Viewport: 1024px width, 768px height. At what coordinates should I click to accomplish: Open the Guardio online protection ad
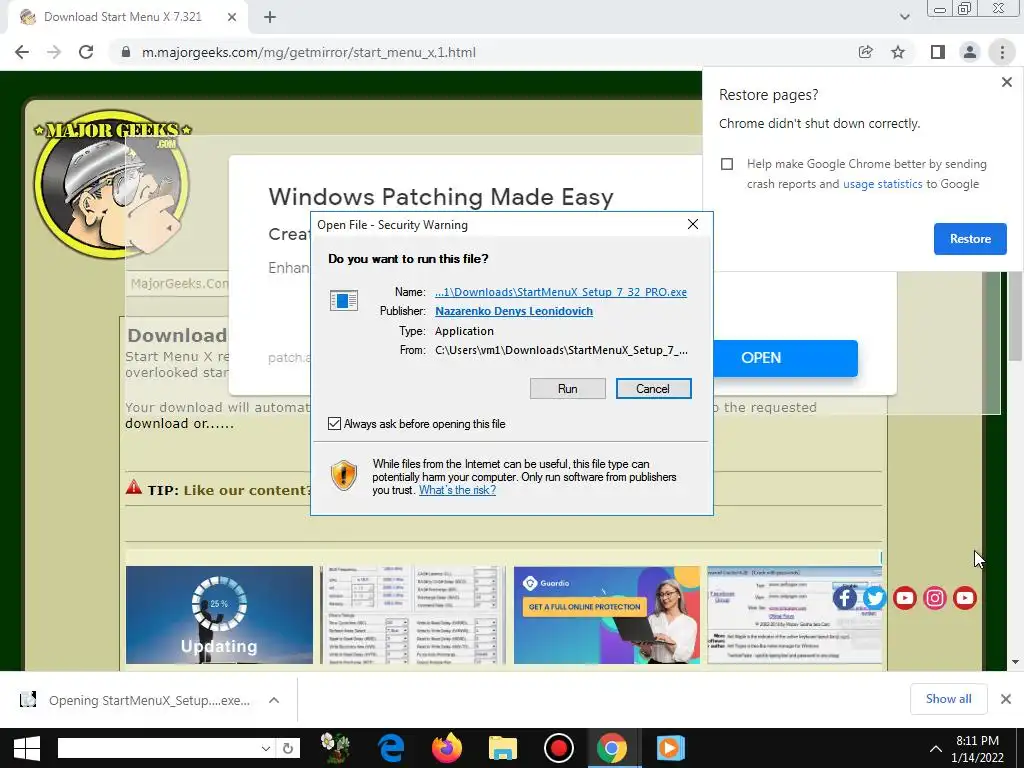tap(607, 615)
